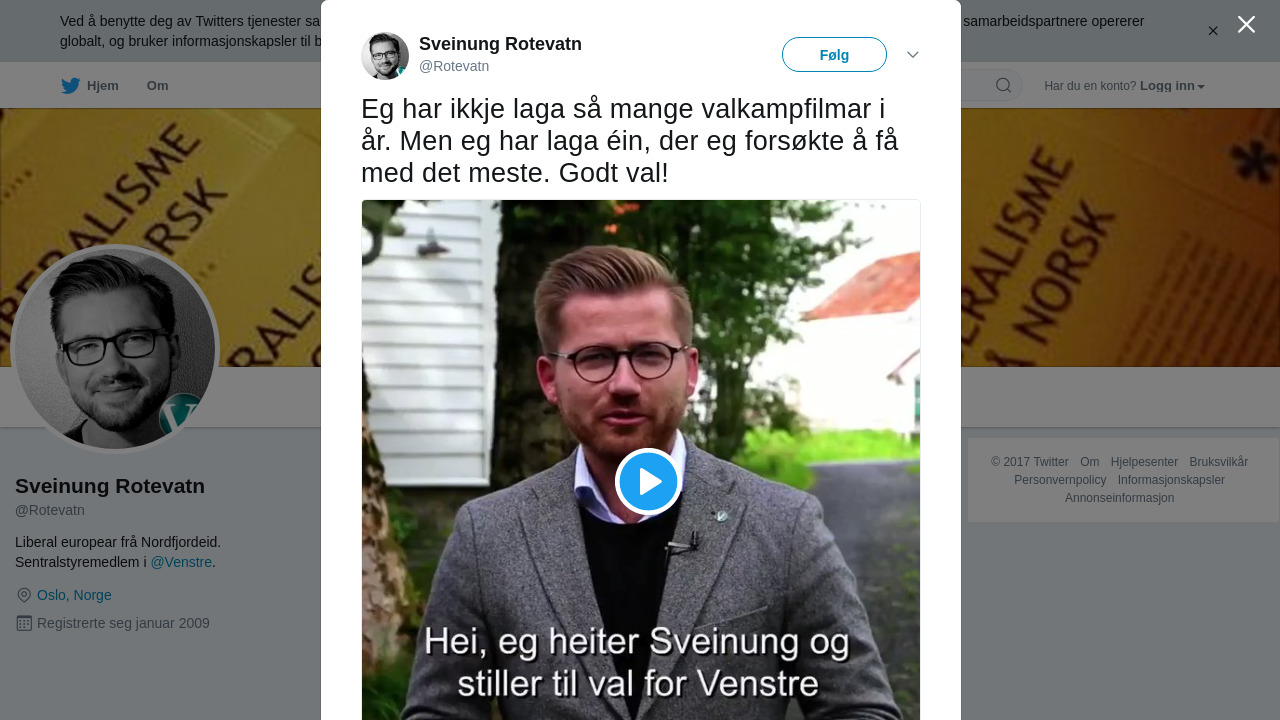Open the @Venstre mention link
The height and width of the screenshot is (720, 1280).
pos(181,562)
